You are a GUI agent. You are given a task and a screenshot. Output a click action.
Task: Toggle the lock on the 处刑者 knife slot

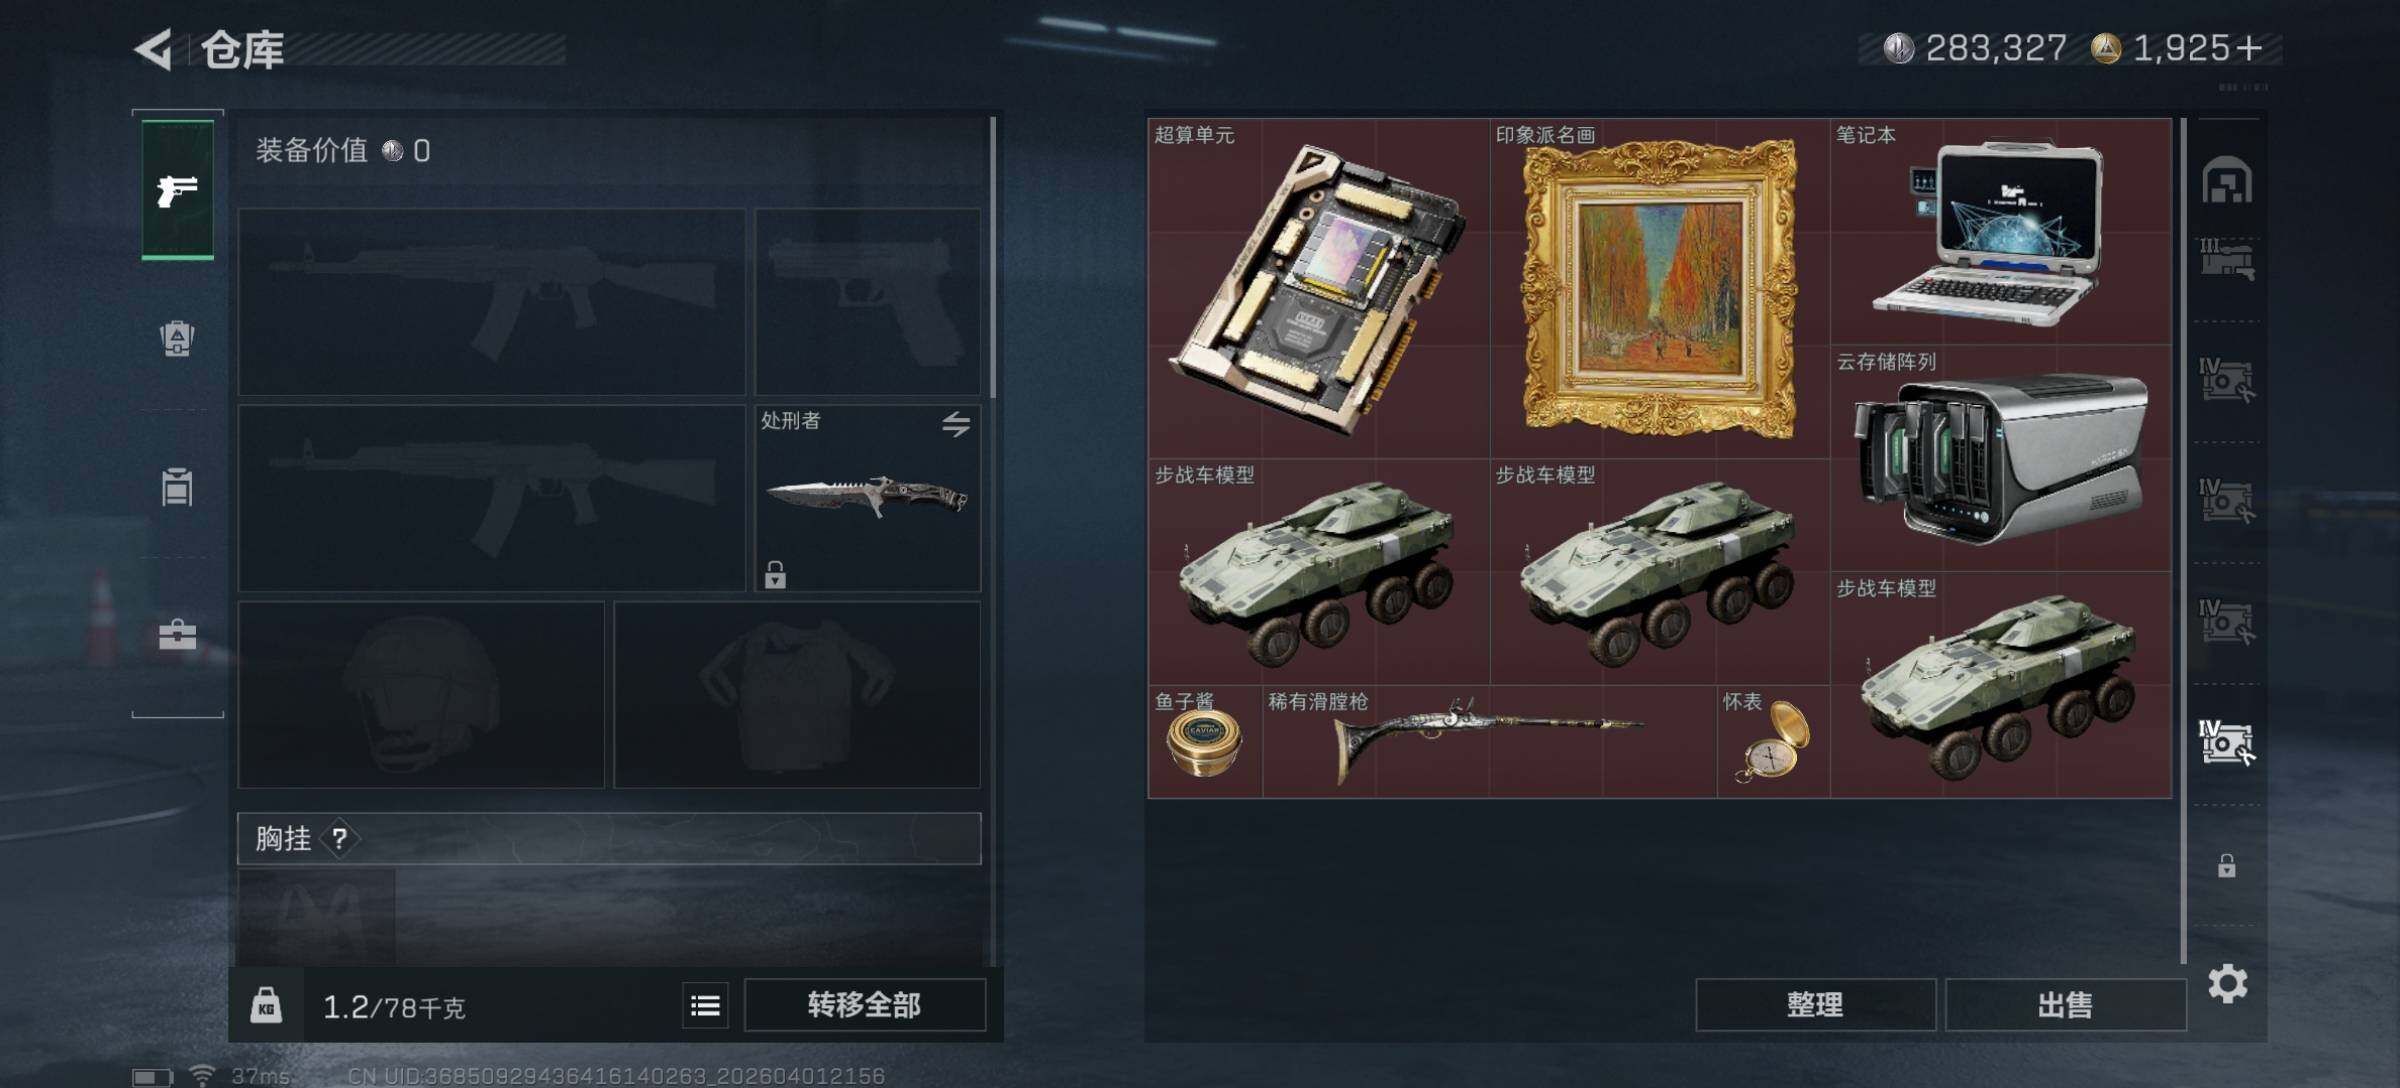pos(775,575)
